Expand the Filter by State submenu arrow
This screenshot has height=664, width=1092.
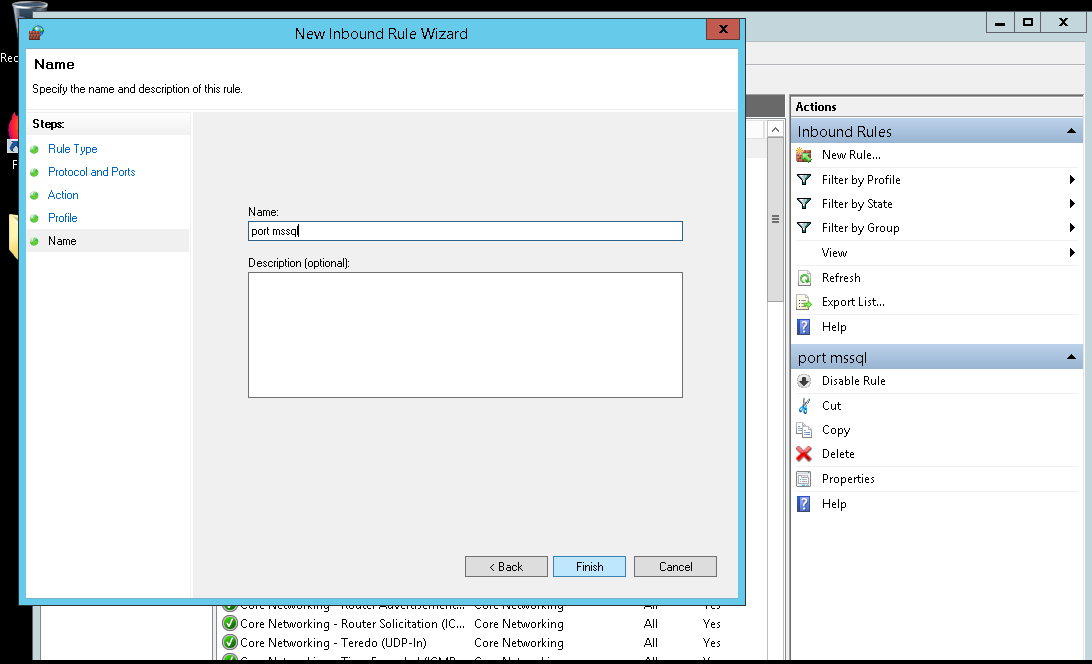[x=1072, y=204]
